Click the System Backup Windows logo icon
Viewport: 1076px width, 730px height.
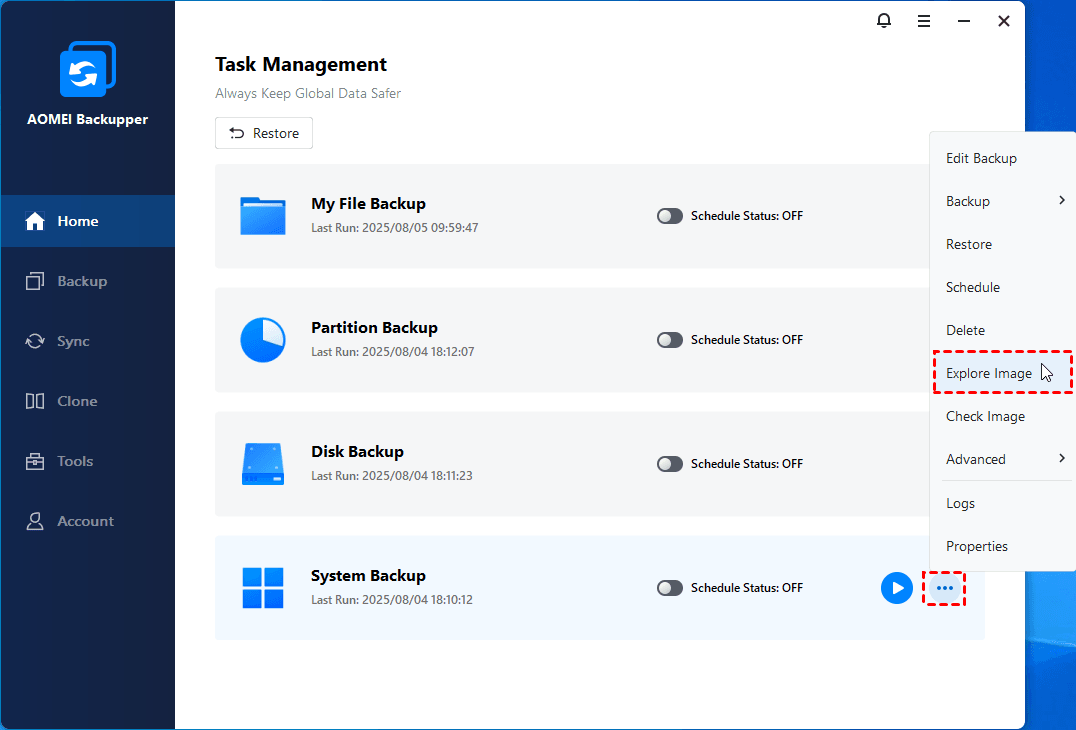coord(263,588)
